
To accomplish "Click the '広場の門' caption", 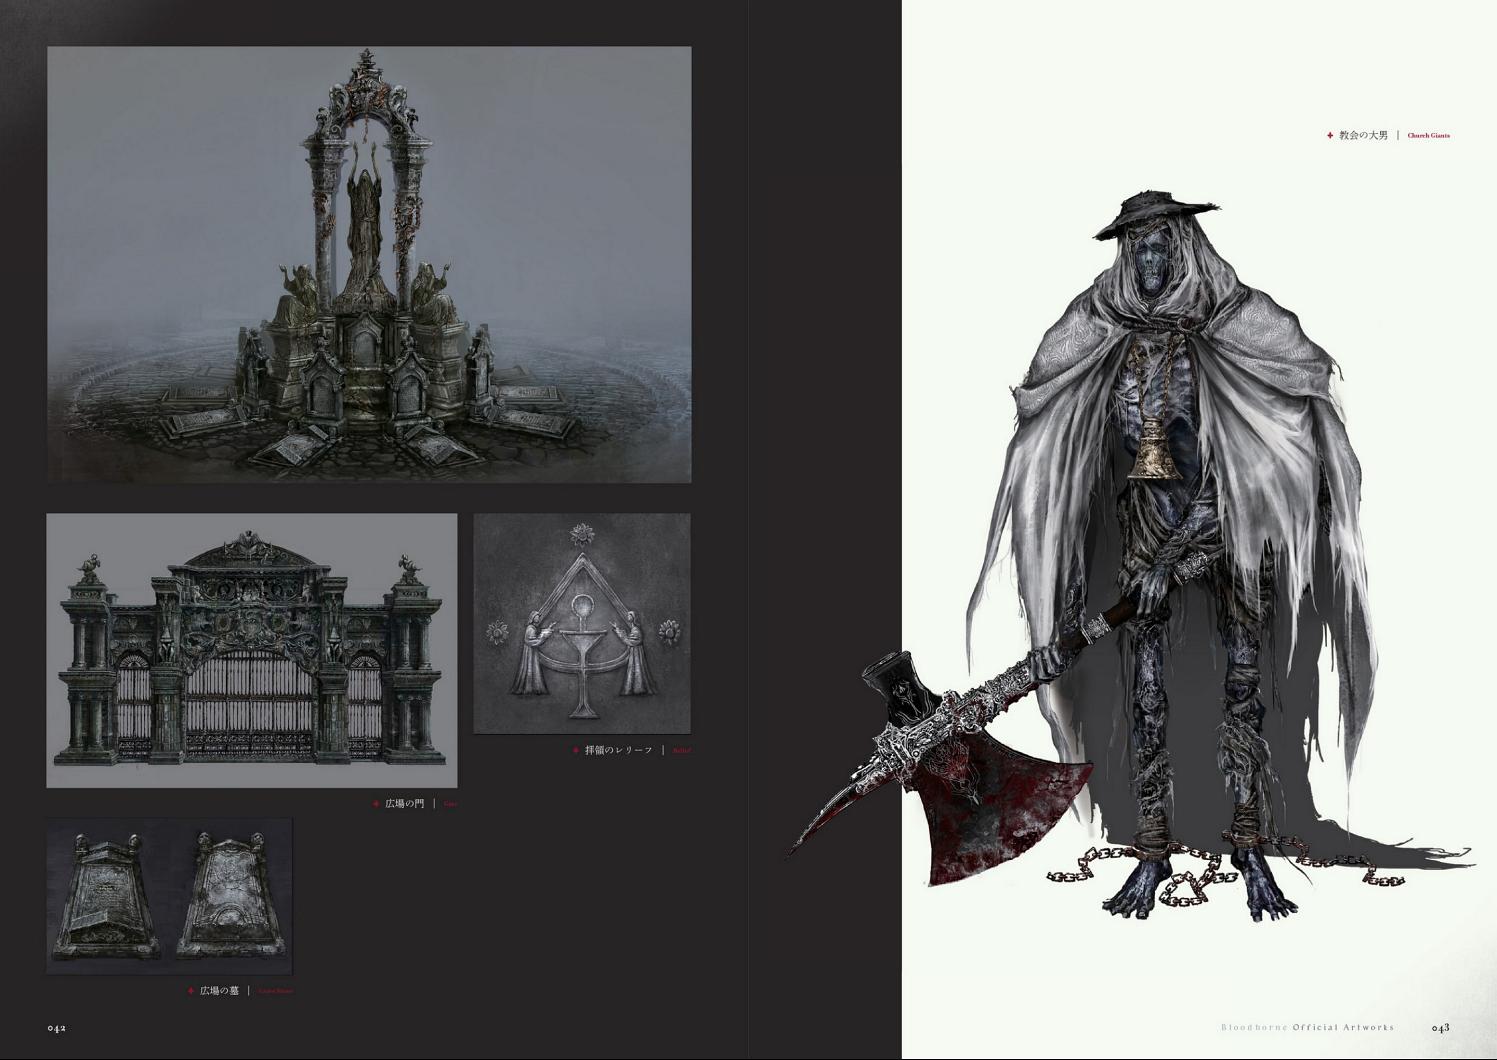I will point(404,804).
